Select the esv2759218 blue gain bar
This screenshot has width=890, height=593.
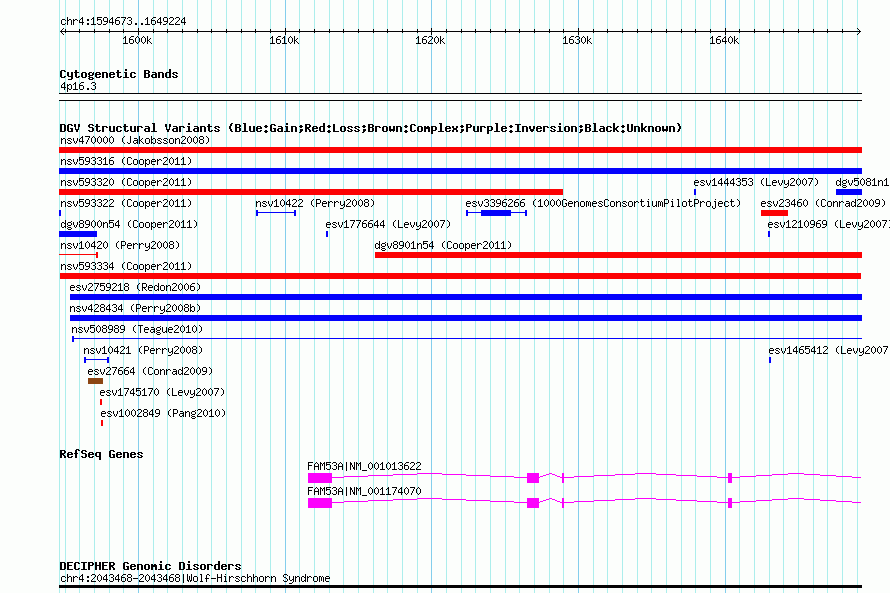coord(466,297)
